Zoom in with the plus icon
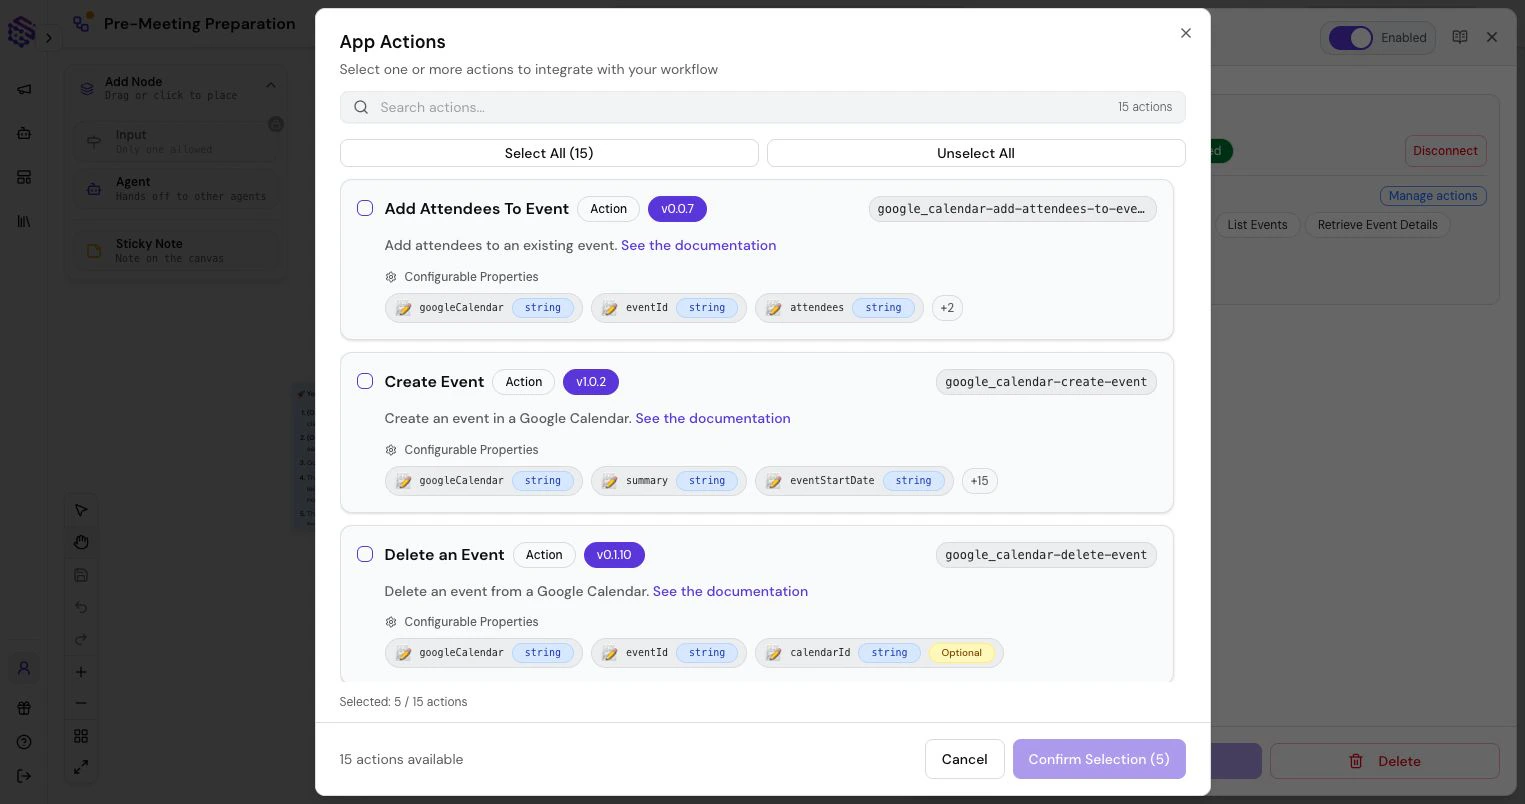 pyautogui.click(x=81, y=672)
